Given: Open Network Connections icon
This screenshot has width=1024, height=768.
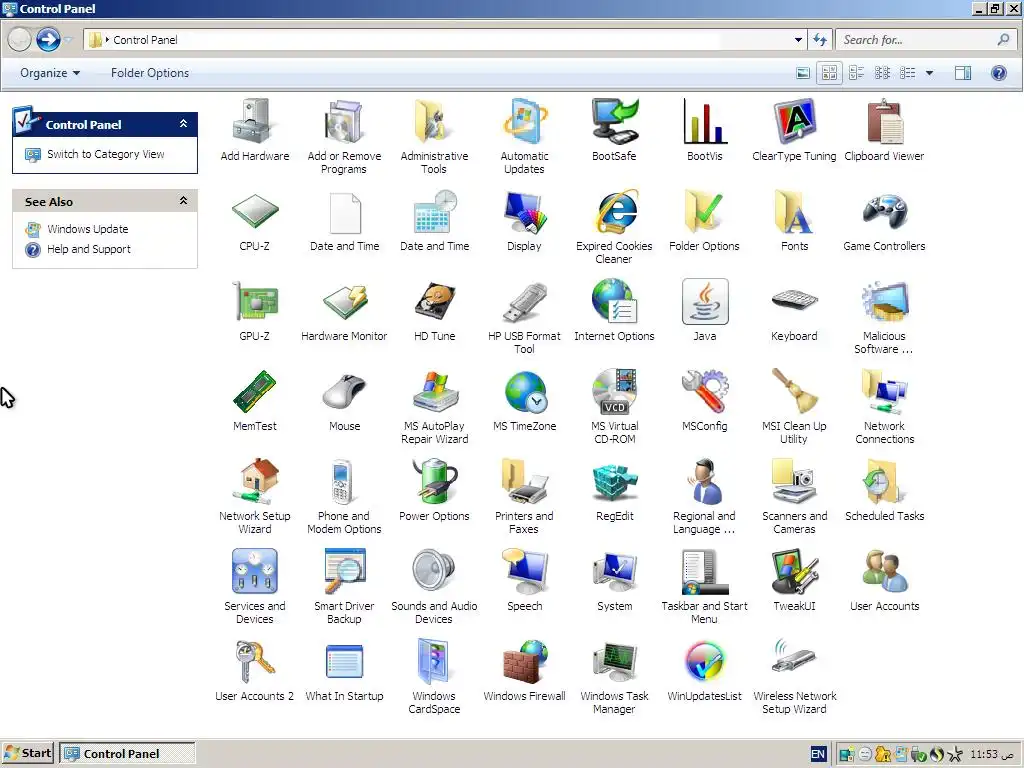Looking at the screenshot, I should tap(884, 407).
